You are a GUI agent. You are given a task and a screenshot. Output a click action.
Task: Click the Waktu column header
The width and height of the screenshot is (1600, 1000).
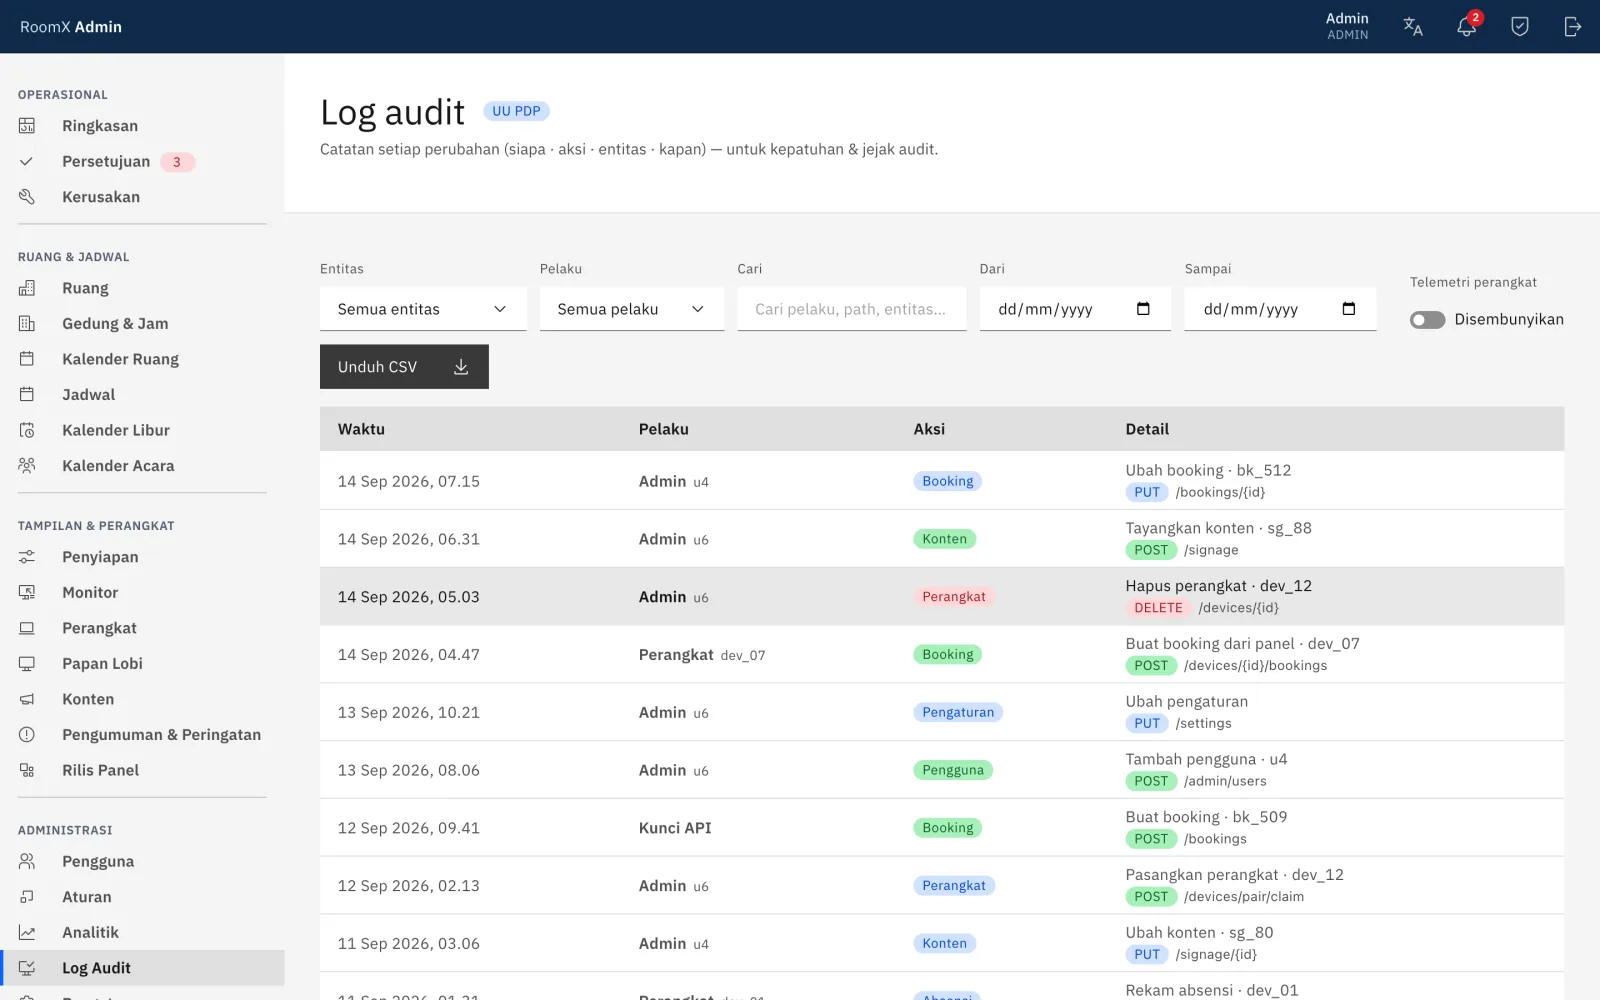click(361, 429)
